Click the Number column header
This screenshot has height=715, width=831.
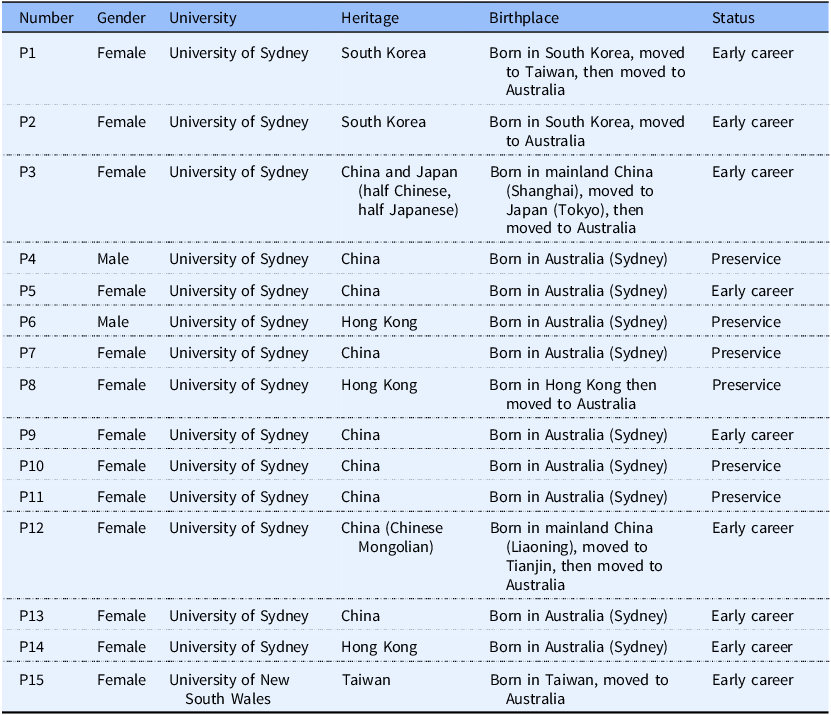coord(46,18)
